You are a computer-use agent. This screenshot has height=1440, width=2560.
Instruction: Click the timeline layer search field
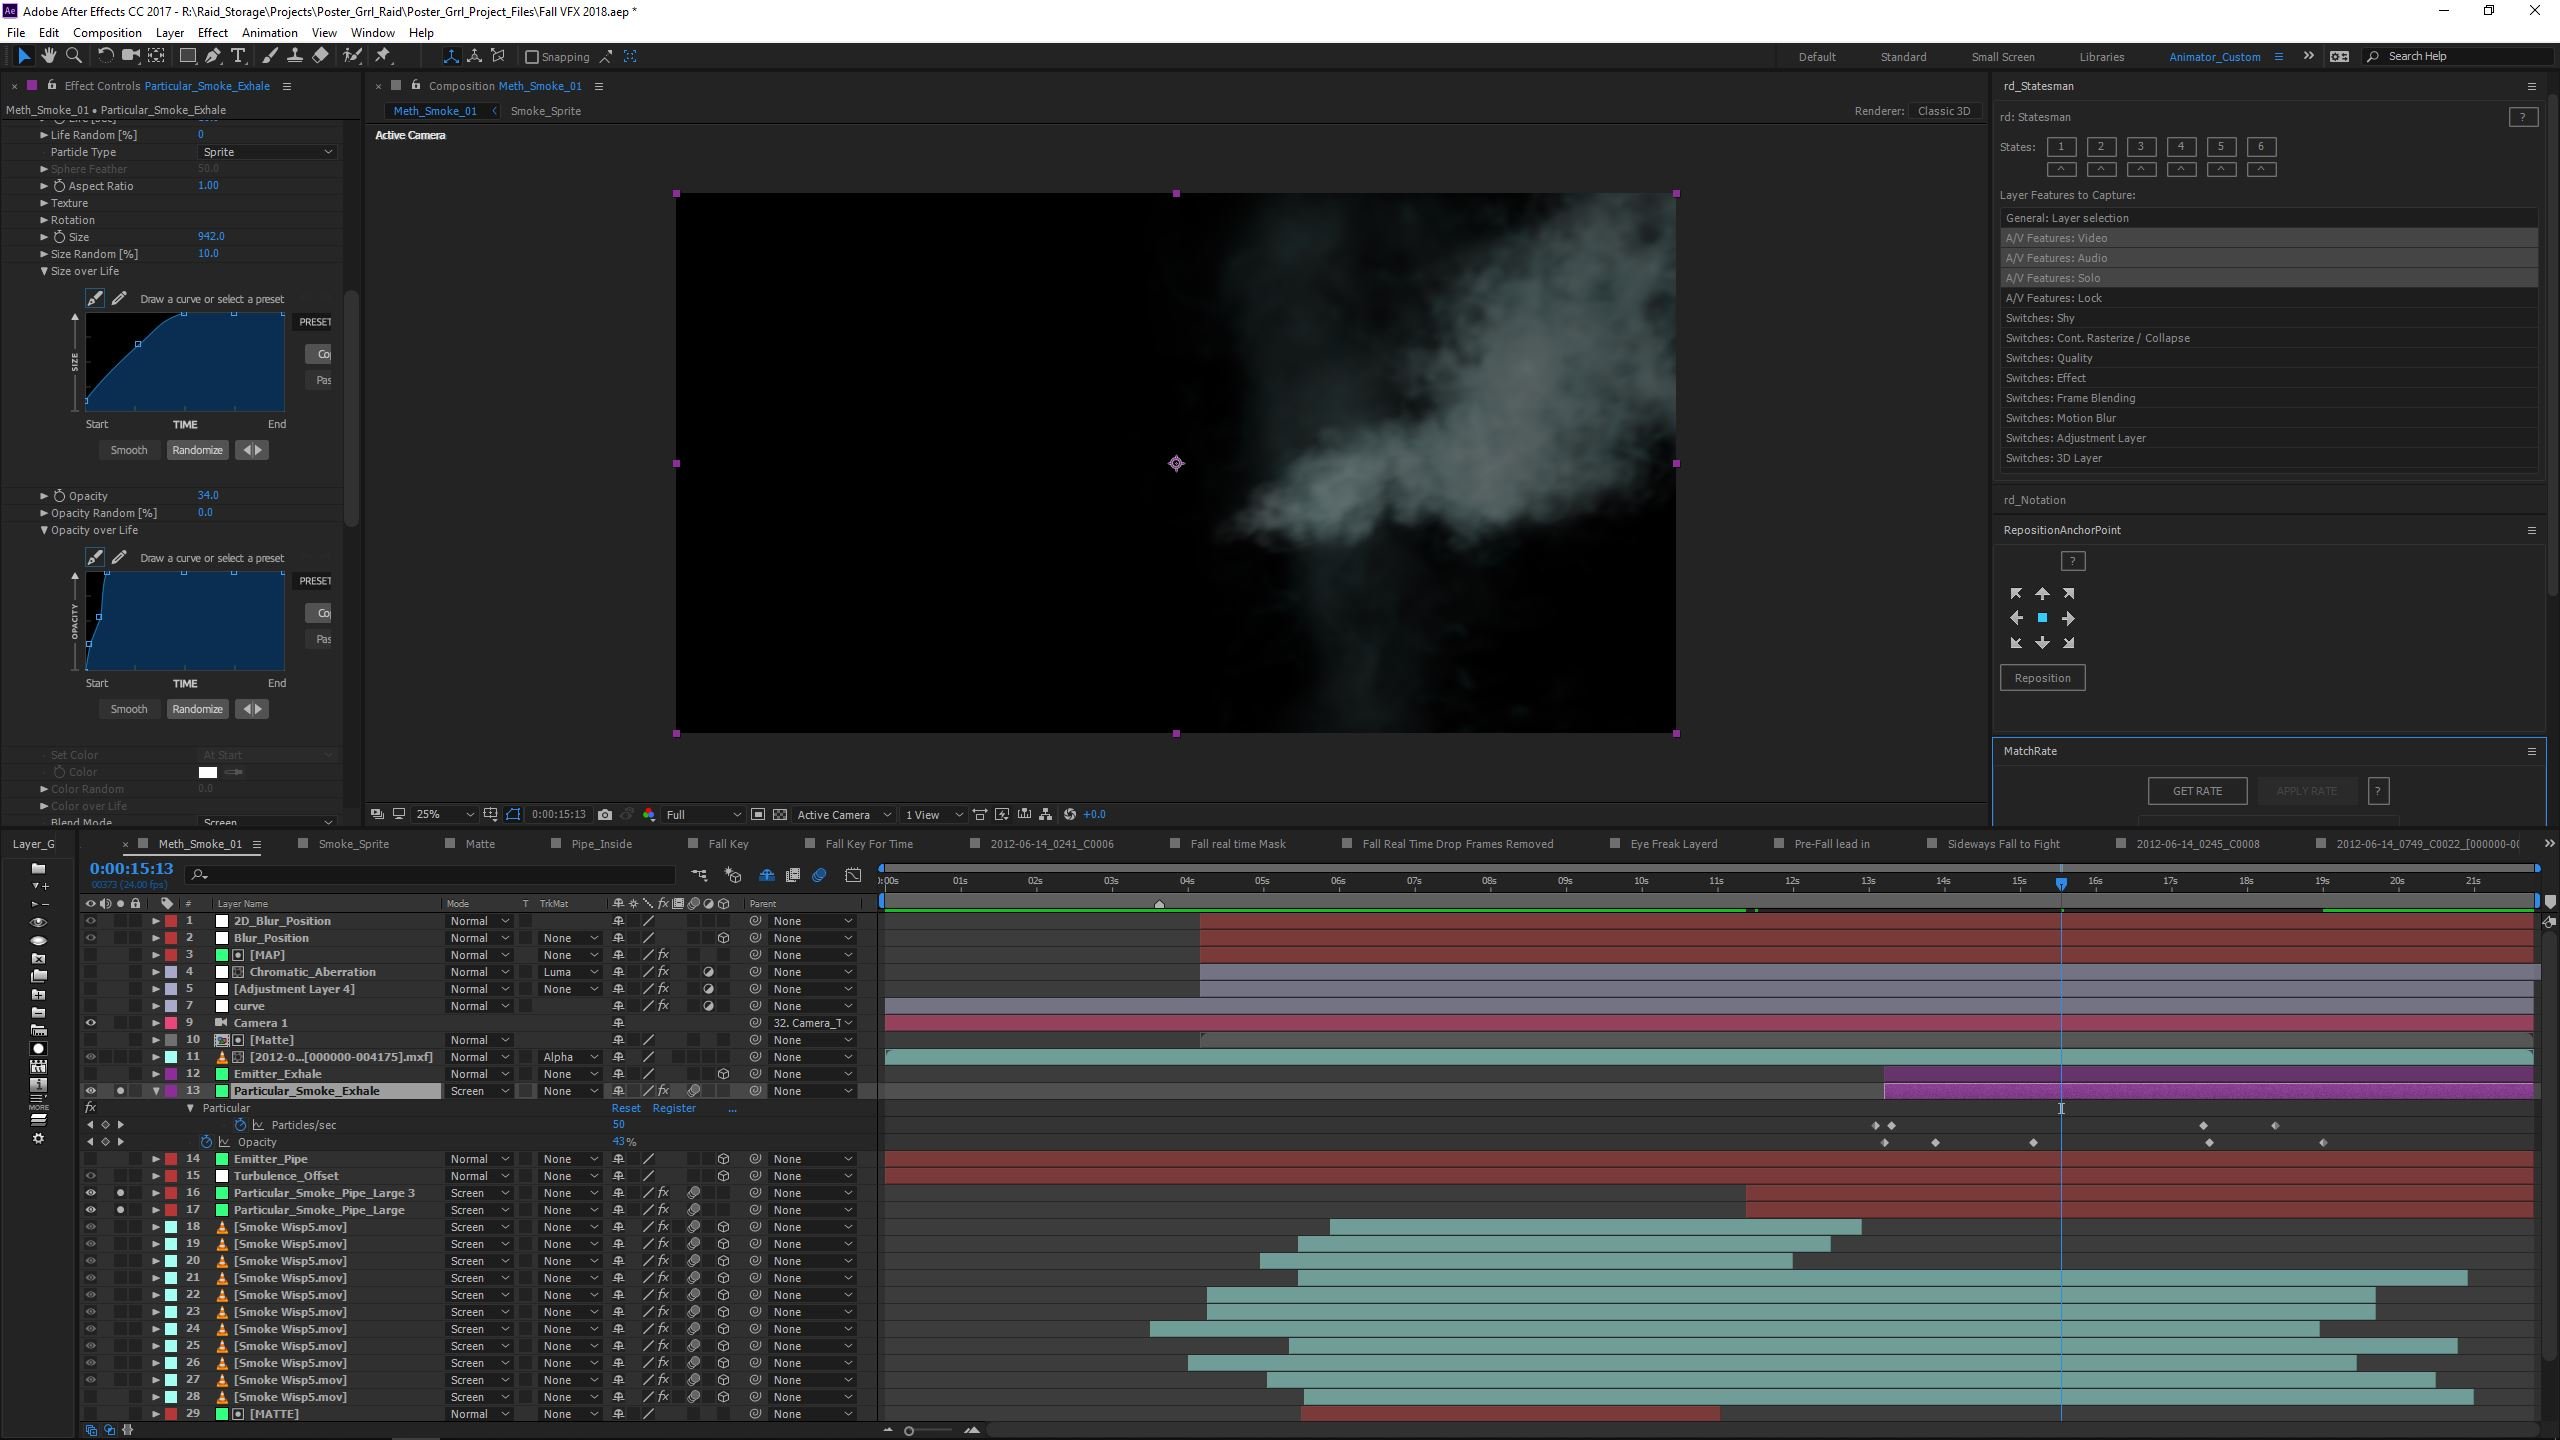(x=433, y=875)
